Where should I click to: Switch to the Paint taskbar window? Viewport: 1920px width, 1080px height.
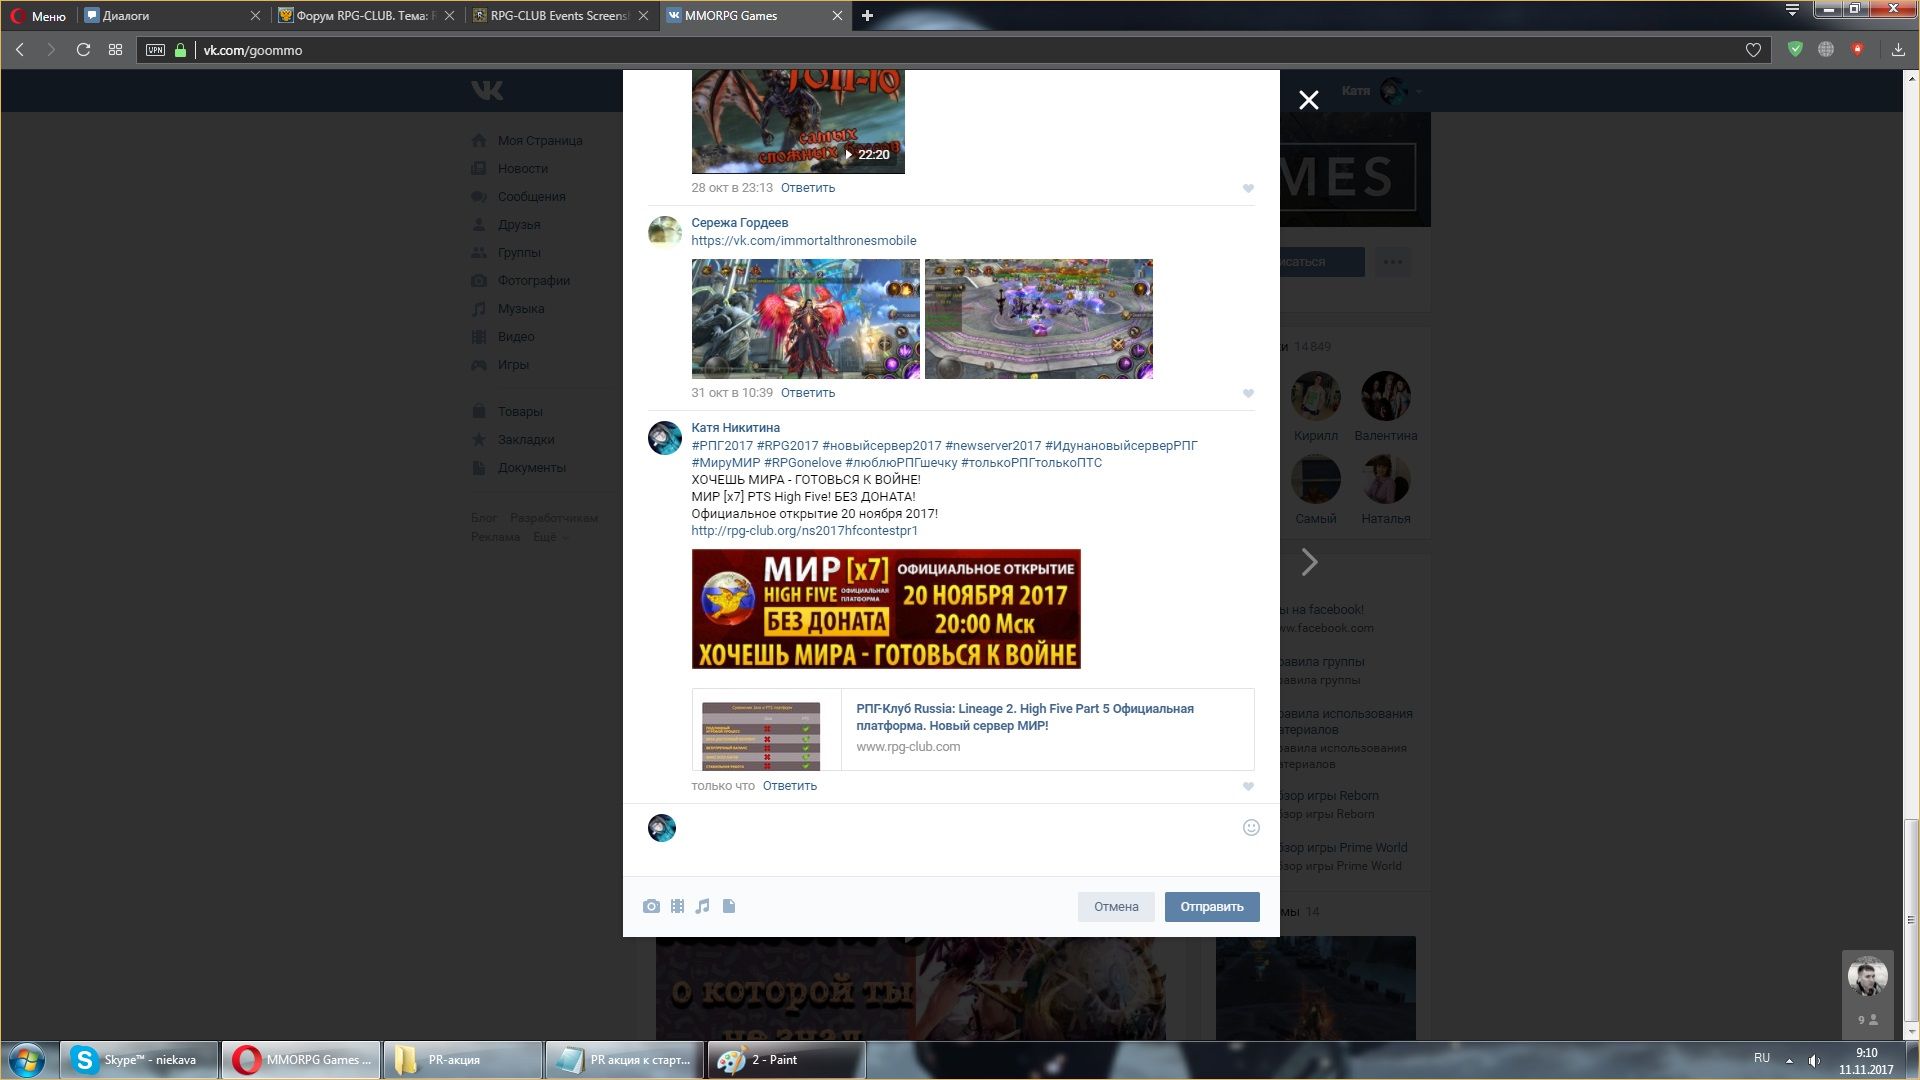coord(786,1060)
